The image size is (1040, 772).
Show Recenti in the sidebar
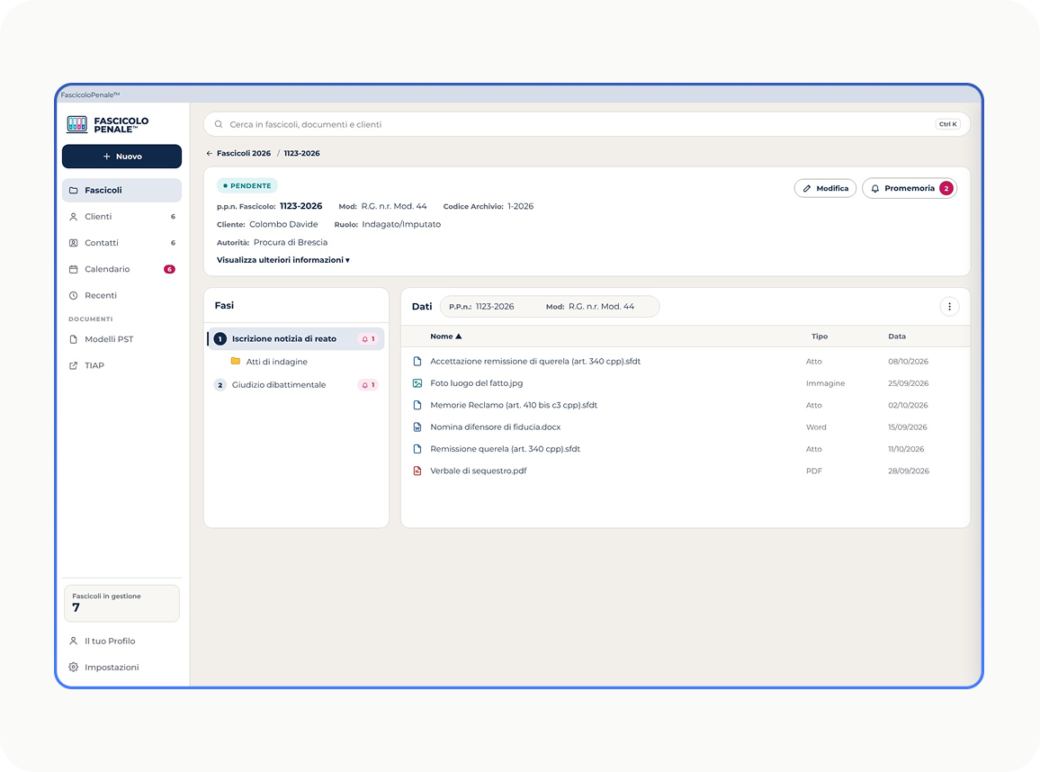coord(122,296)
